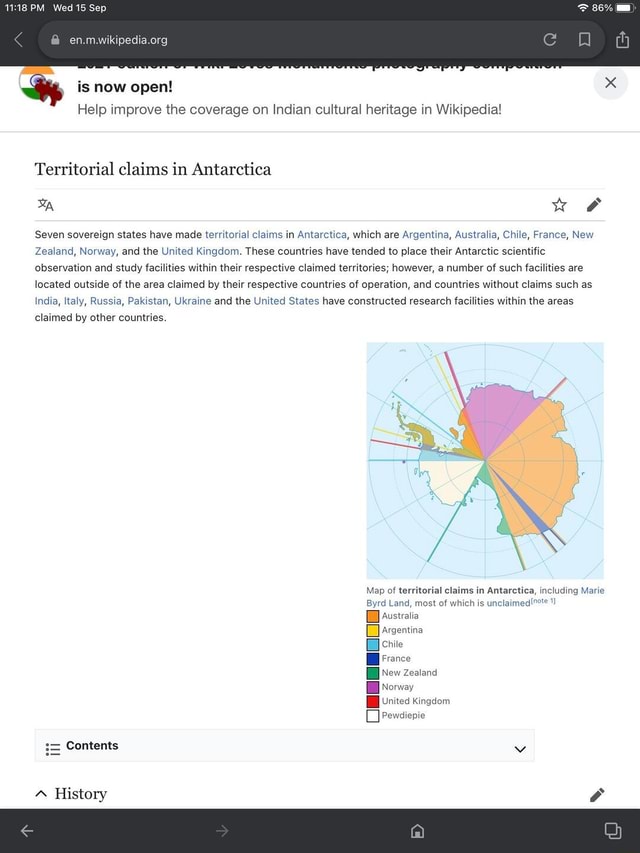The height and width of the screenshot is (853, 640).
Task: Add article to watchlist star icon
Action: tap(559, 206)
